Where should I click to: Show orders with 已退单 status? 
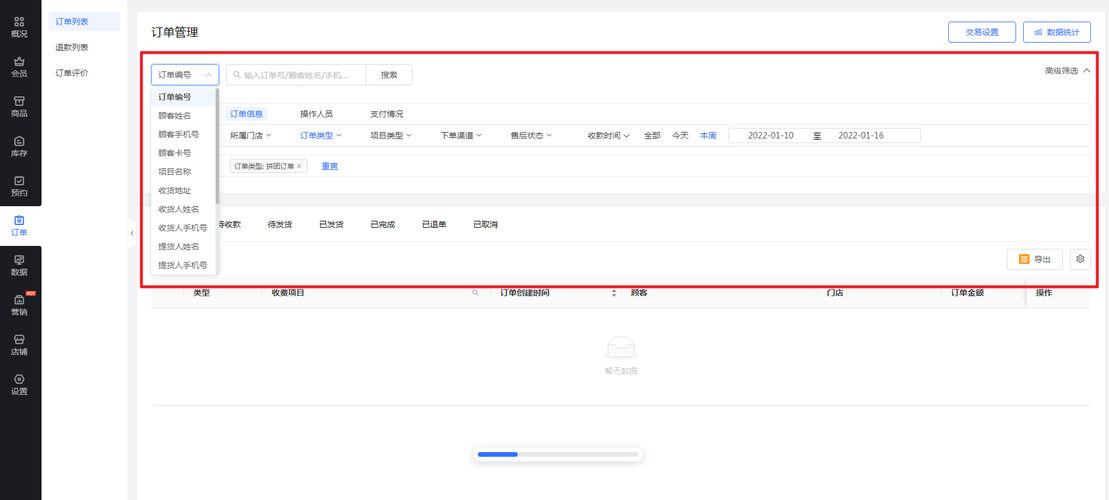click(434, 224)
